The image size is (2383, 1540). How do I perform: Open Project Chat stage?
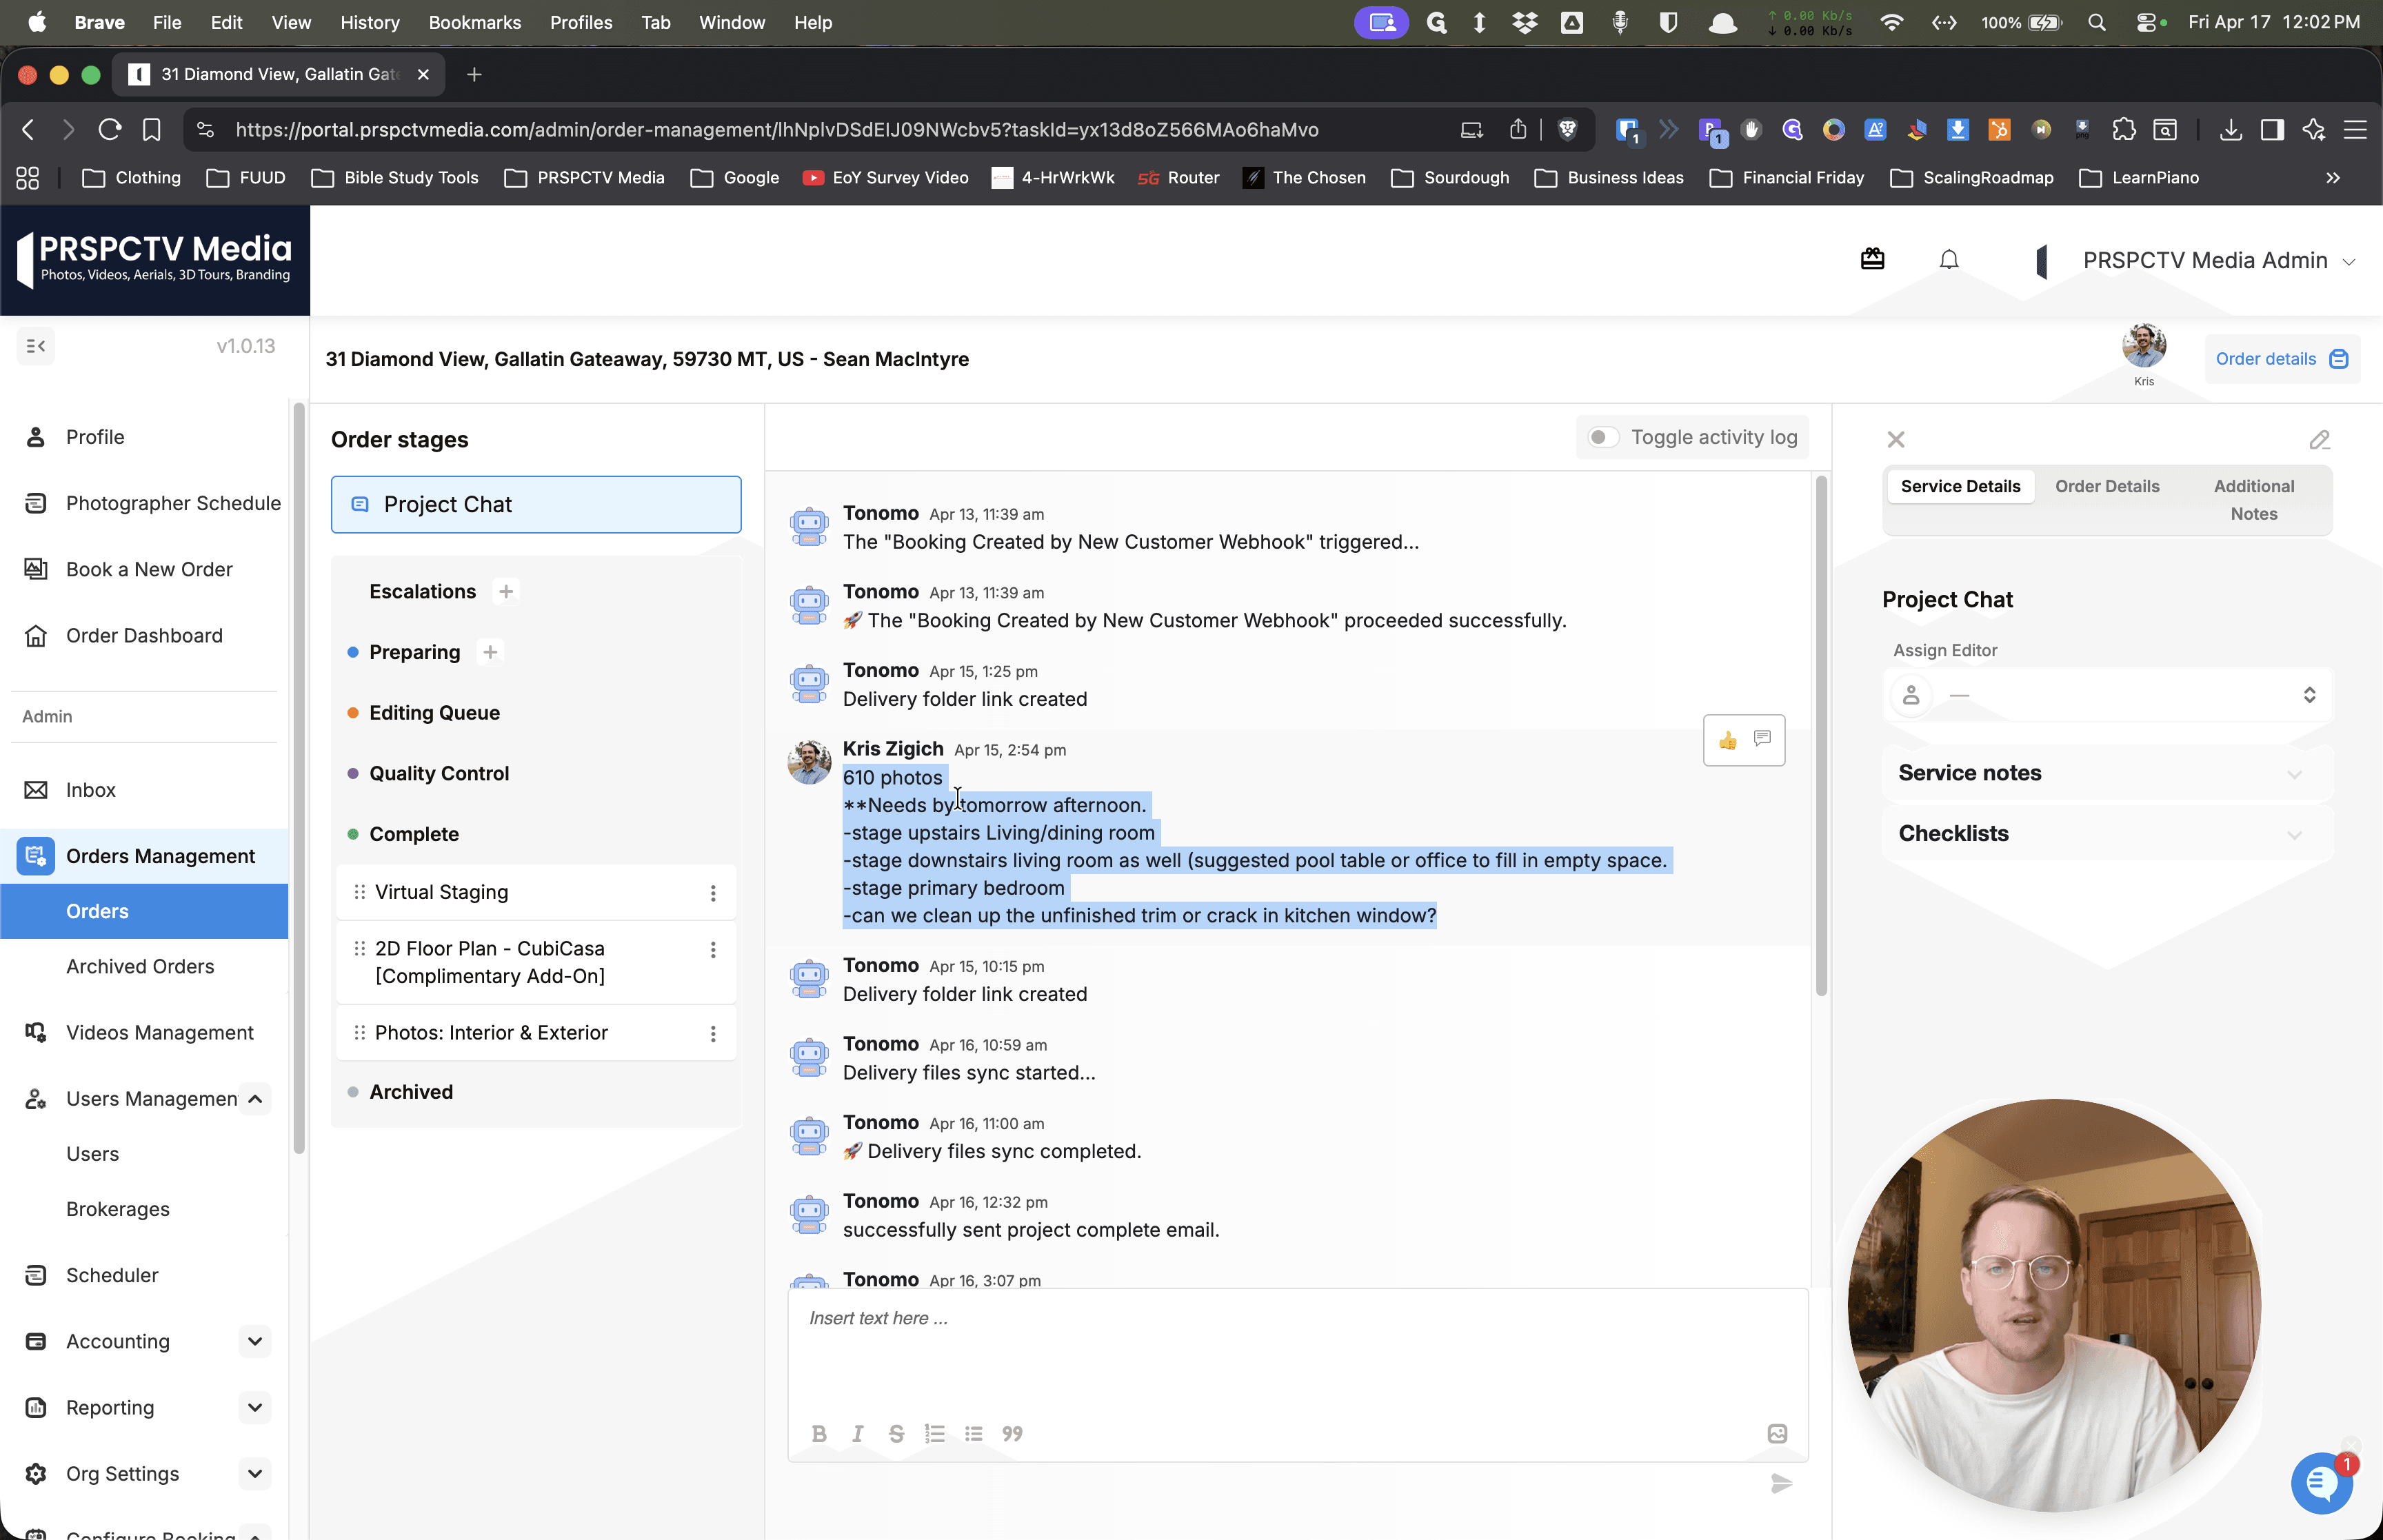pyautogui.click(x=536, y=504)
